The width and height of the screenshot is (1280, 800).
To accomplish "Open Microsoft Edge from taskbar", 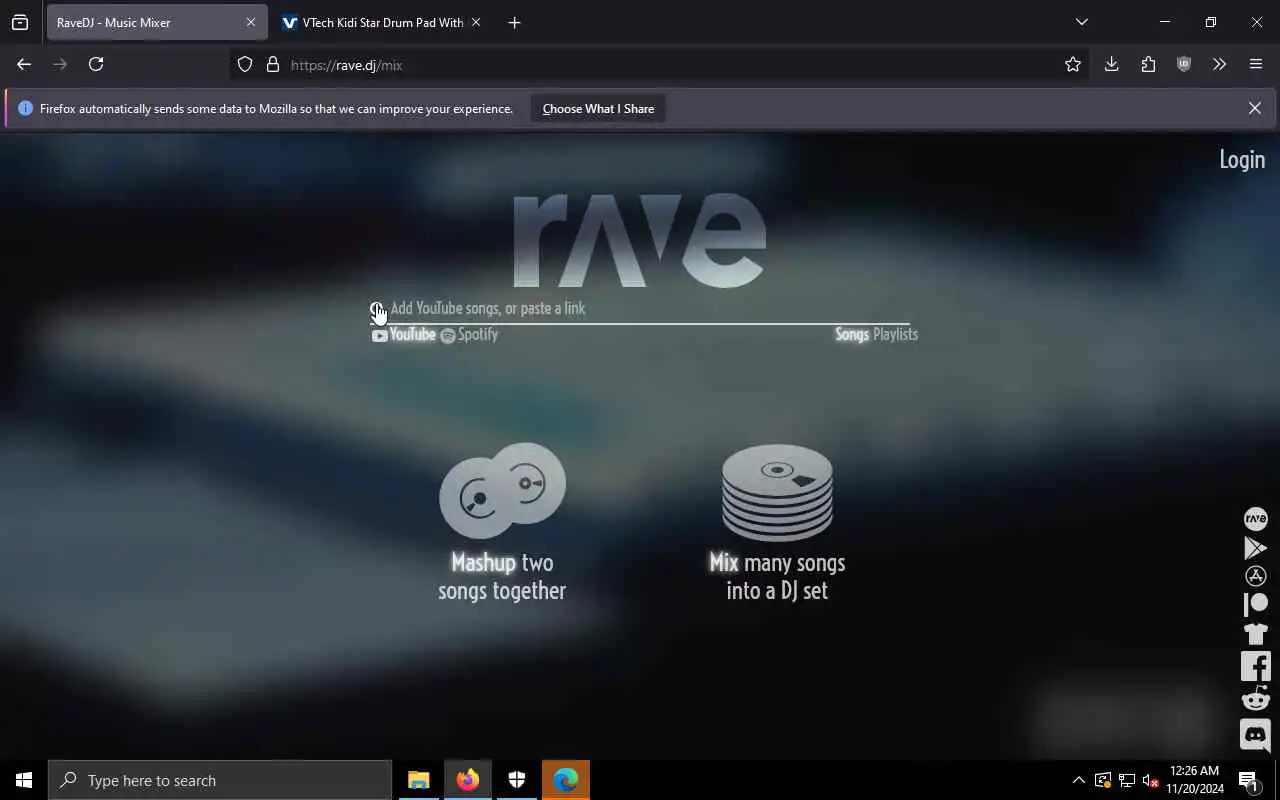I will (x=566, y=780).
